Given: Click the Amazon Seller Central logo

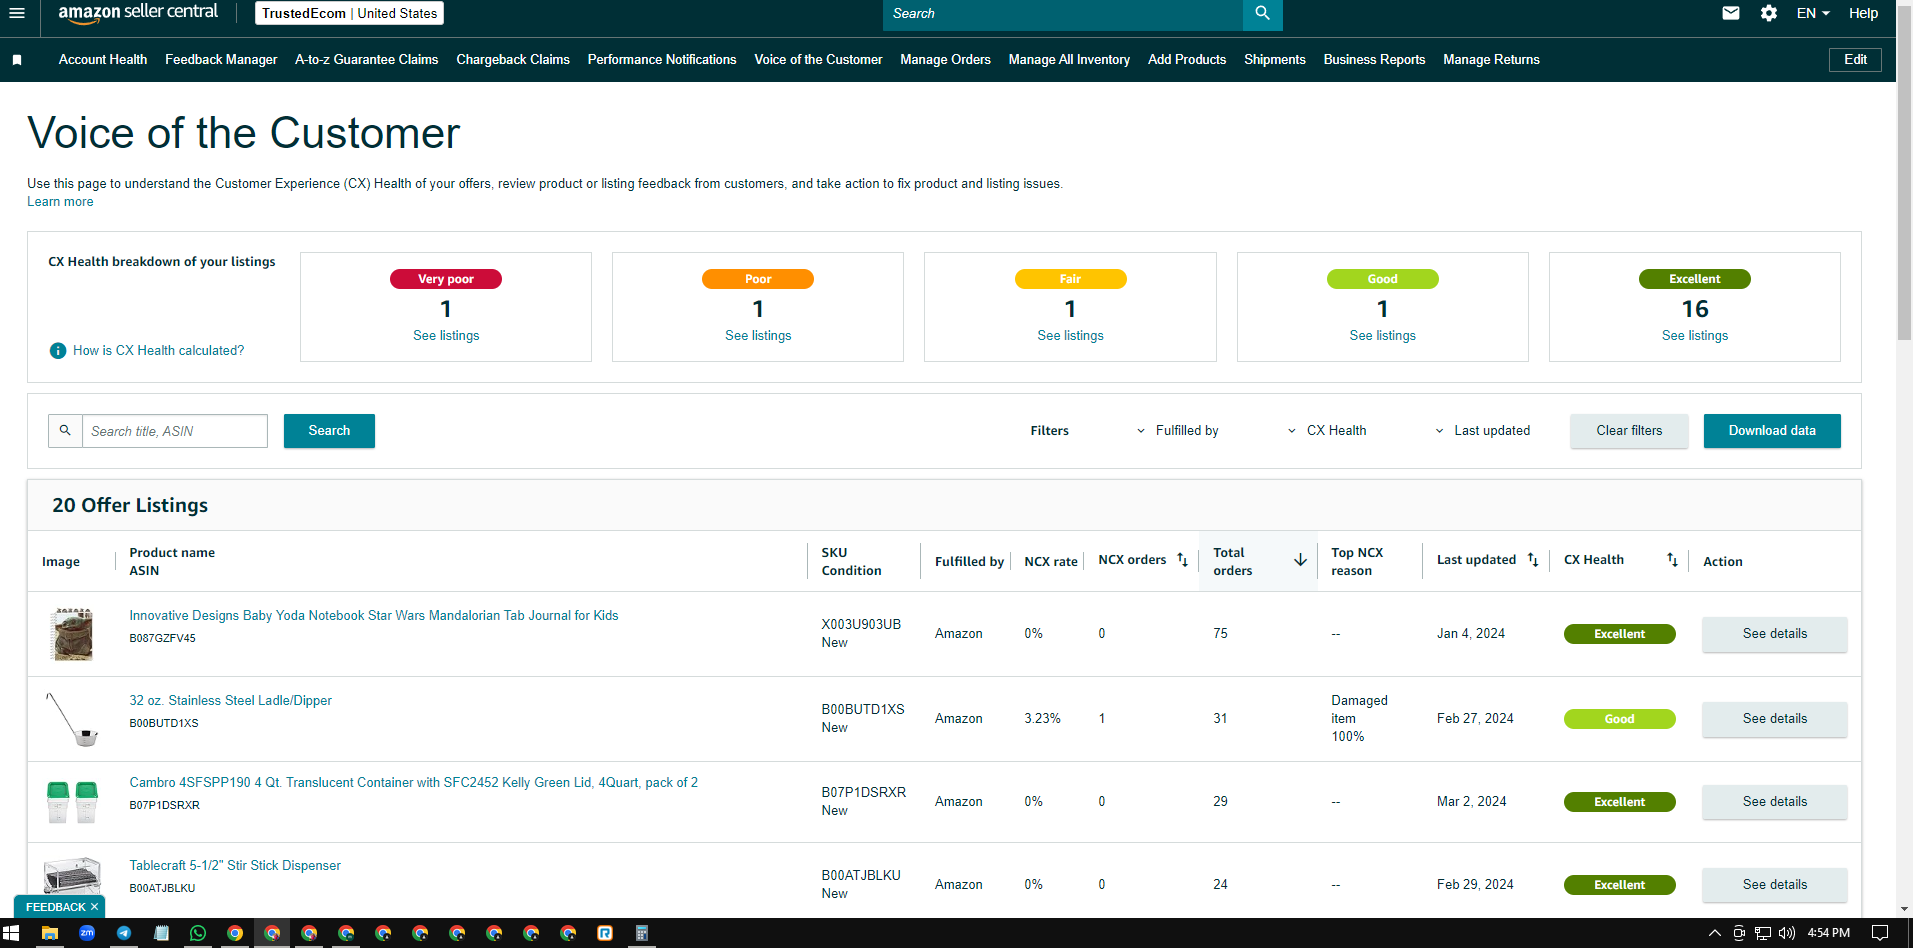Looking at the screenshot, I should (138, 13).
